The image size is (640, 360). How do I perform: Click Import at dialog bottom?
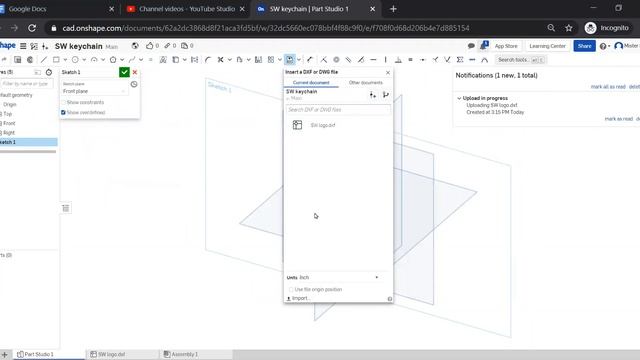pos(298,298)
